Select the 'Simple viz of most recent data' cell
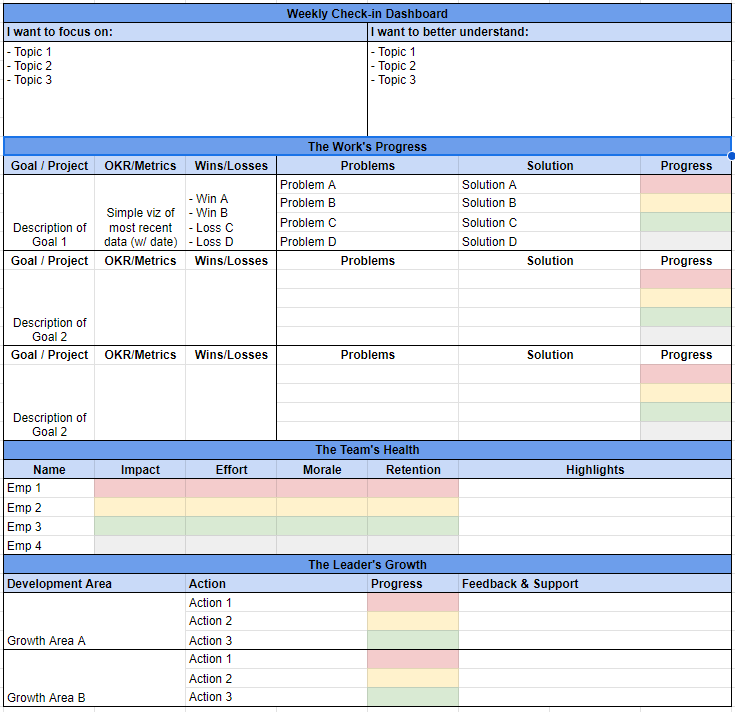This screenshot has width=735, height=712. 140,212
